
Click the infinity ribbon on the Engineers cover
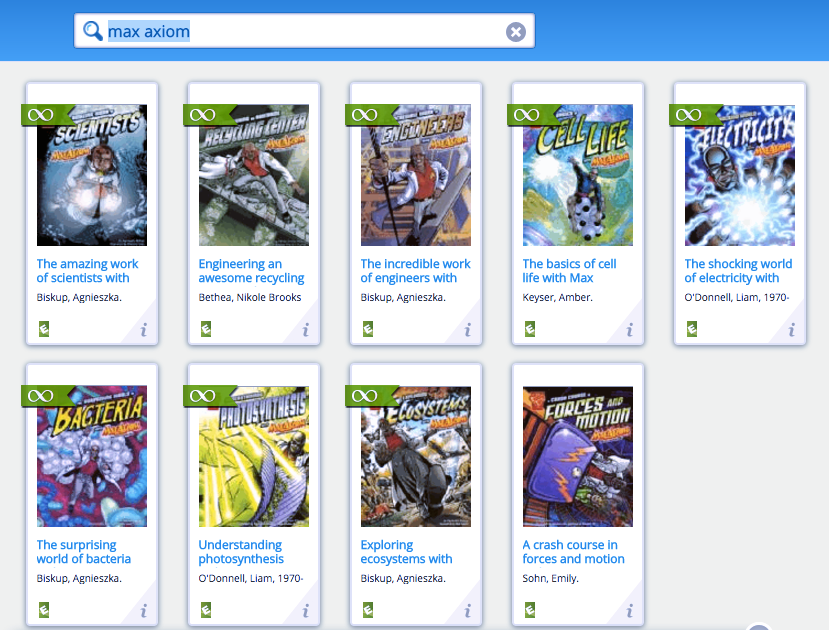point(369,115)
